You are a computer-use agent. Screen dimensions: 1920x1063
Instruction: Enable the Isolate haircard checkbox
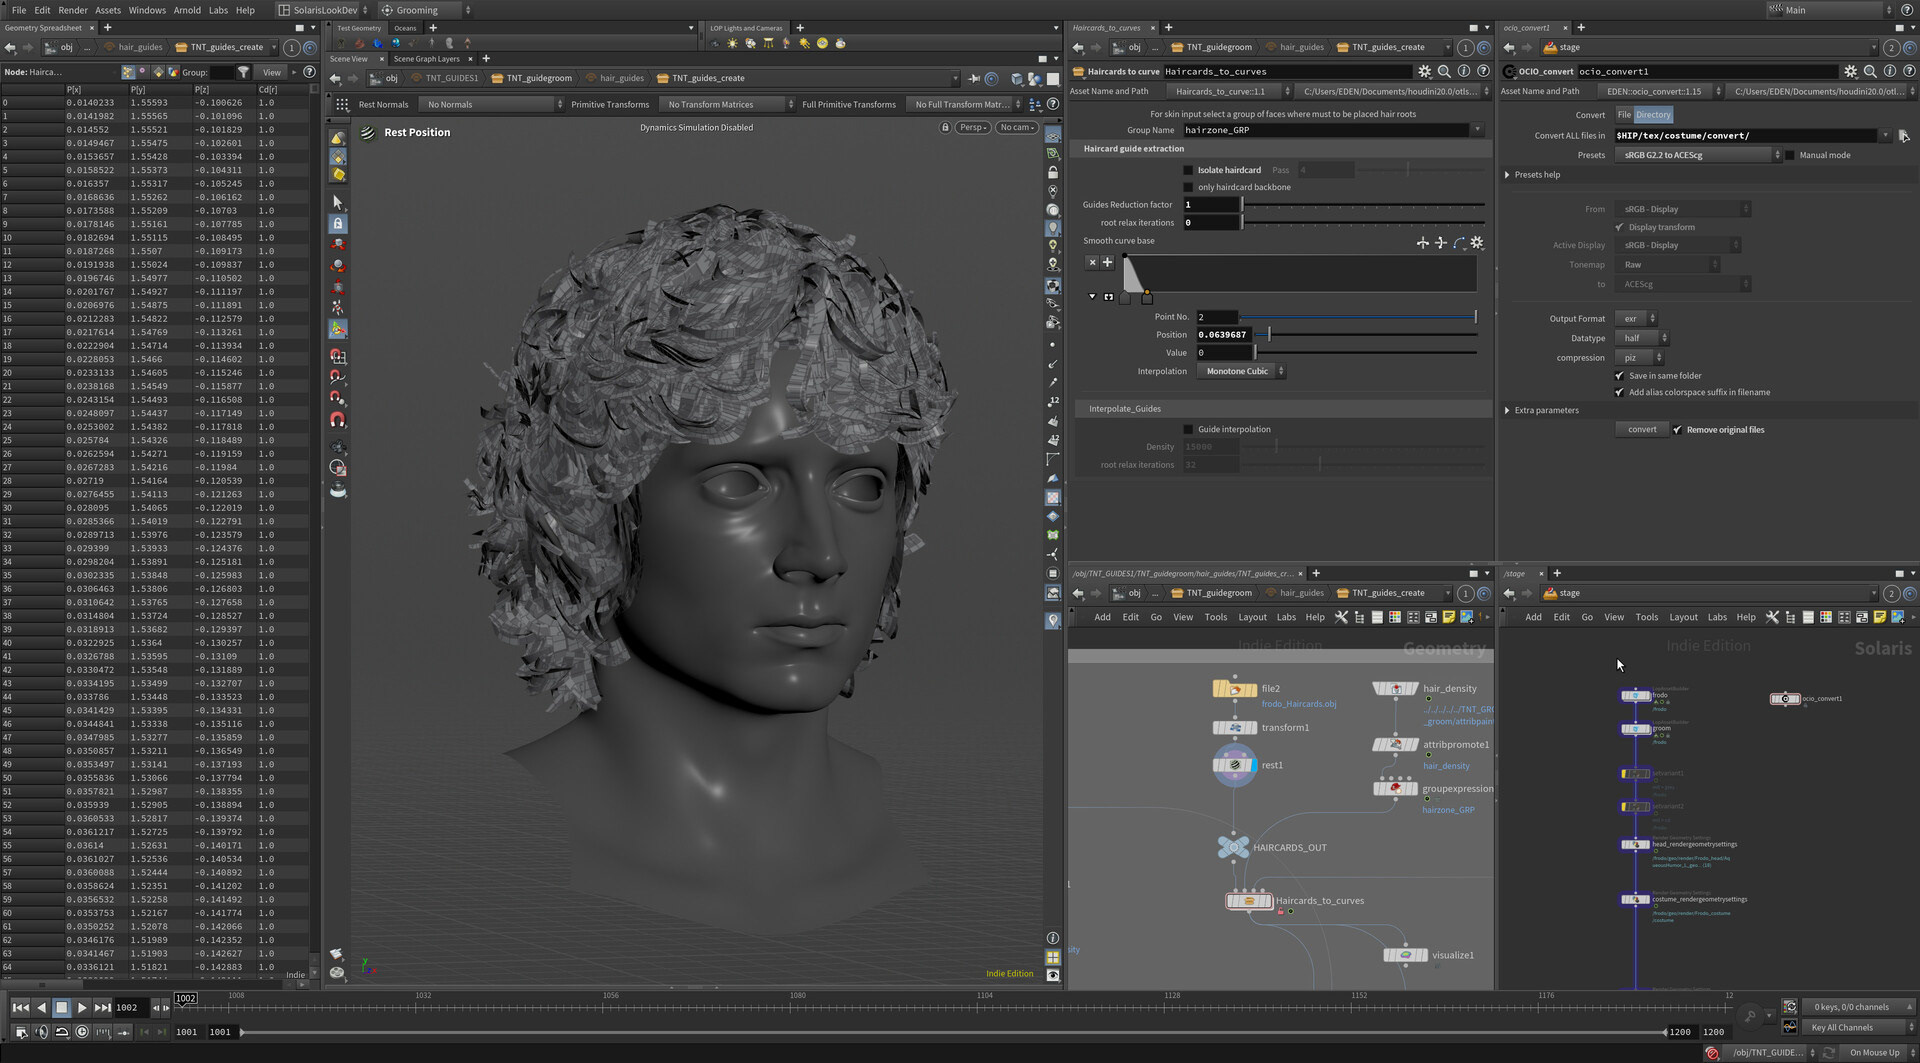click(1188, 170)
